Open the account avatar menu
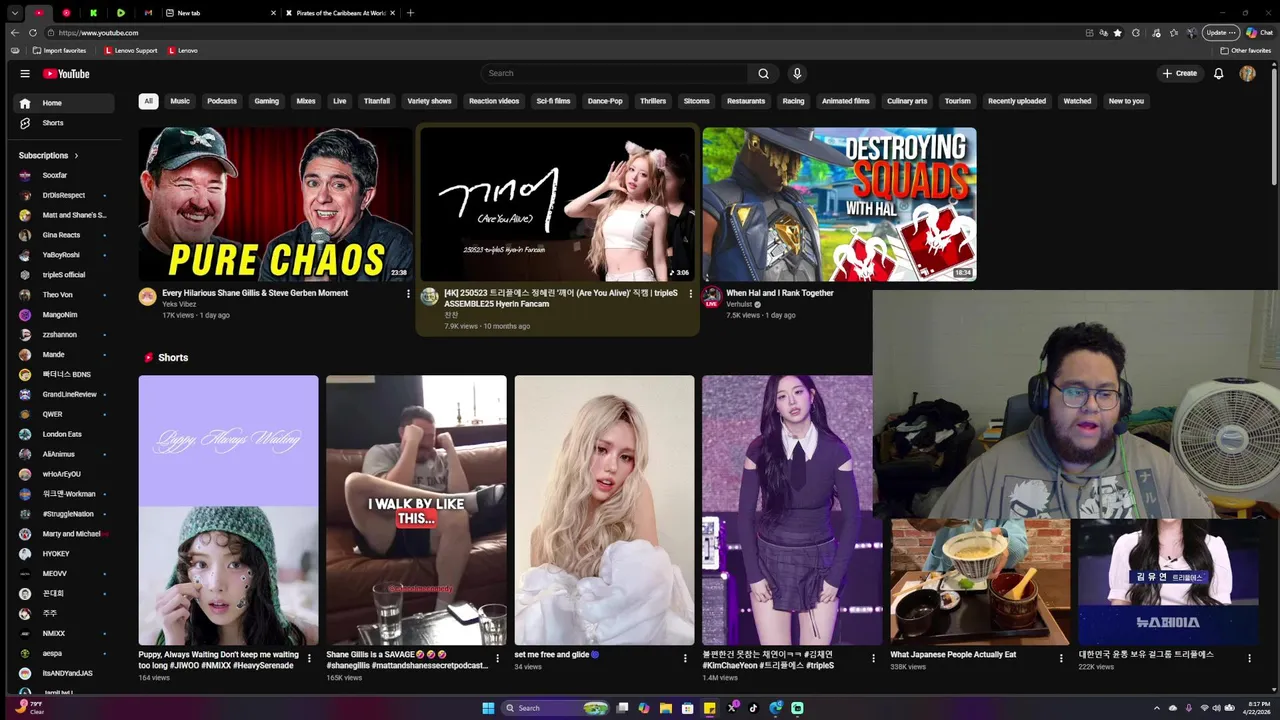The image size is (1280, 720). pyautogui.click(x=1247, y=73)
